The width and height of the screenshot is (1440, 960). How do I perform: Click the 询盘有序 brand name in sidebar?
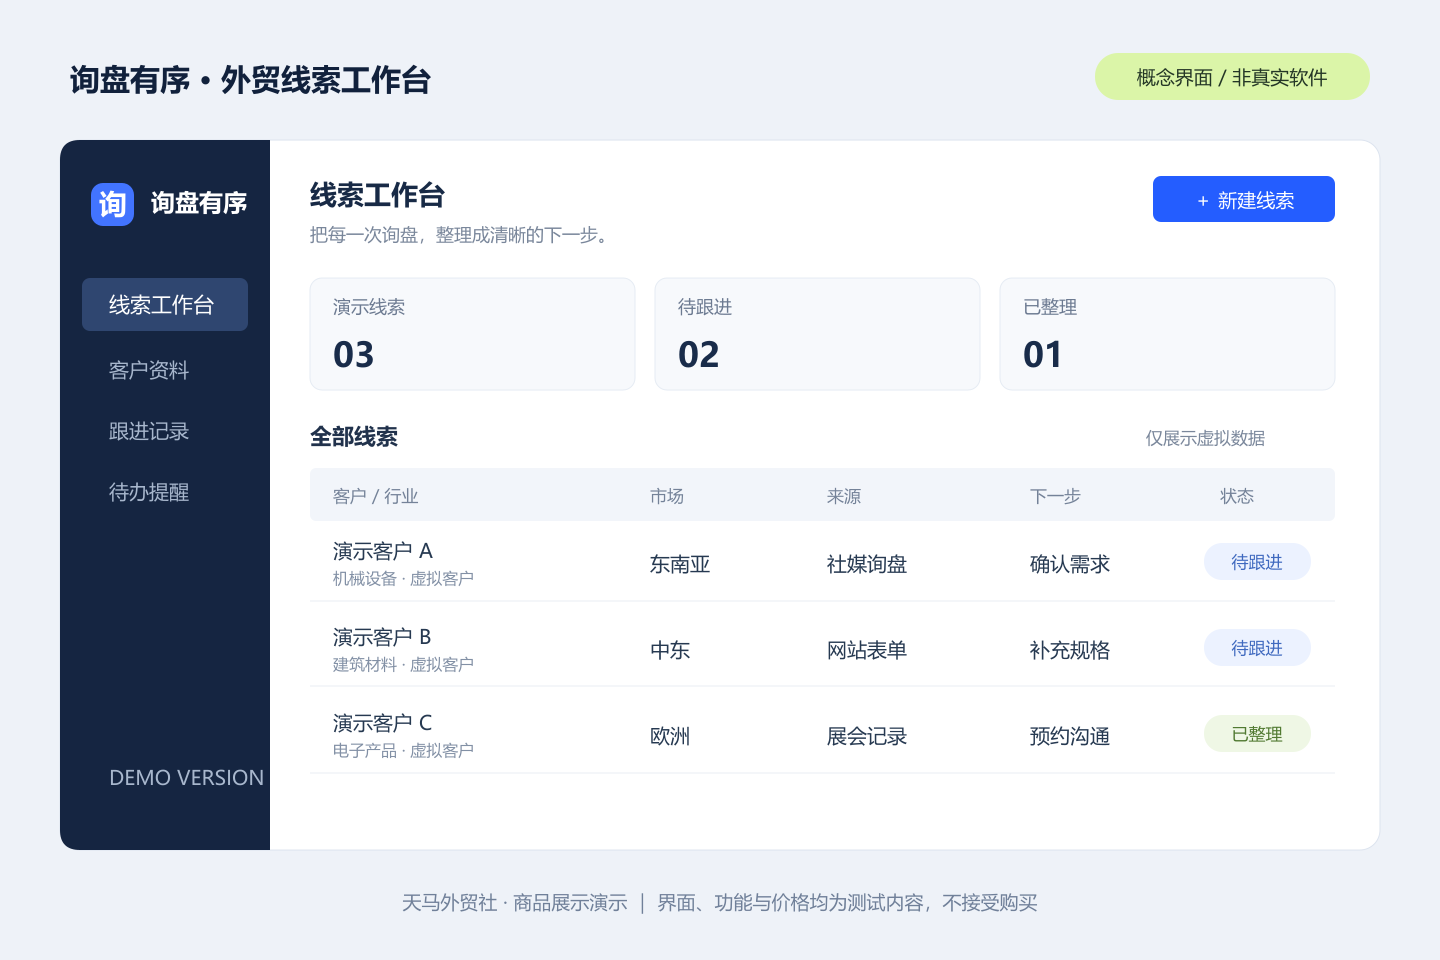199,203
